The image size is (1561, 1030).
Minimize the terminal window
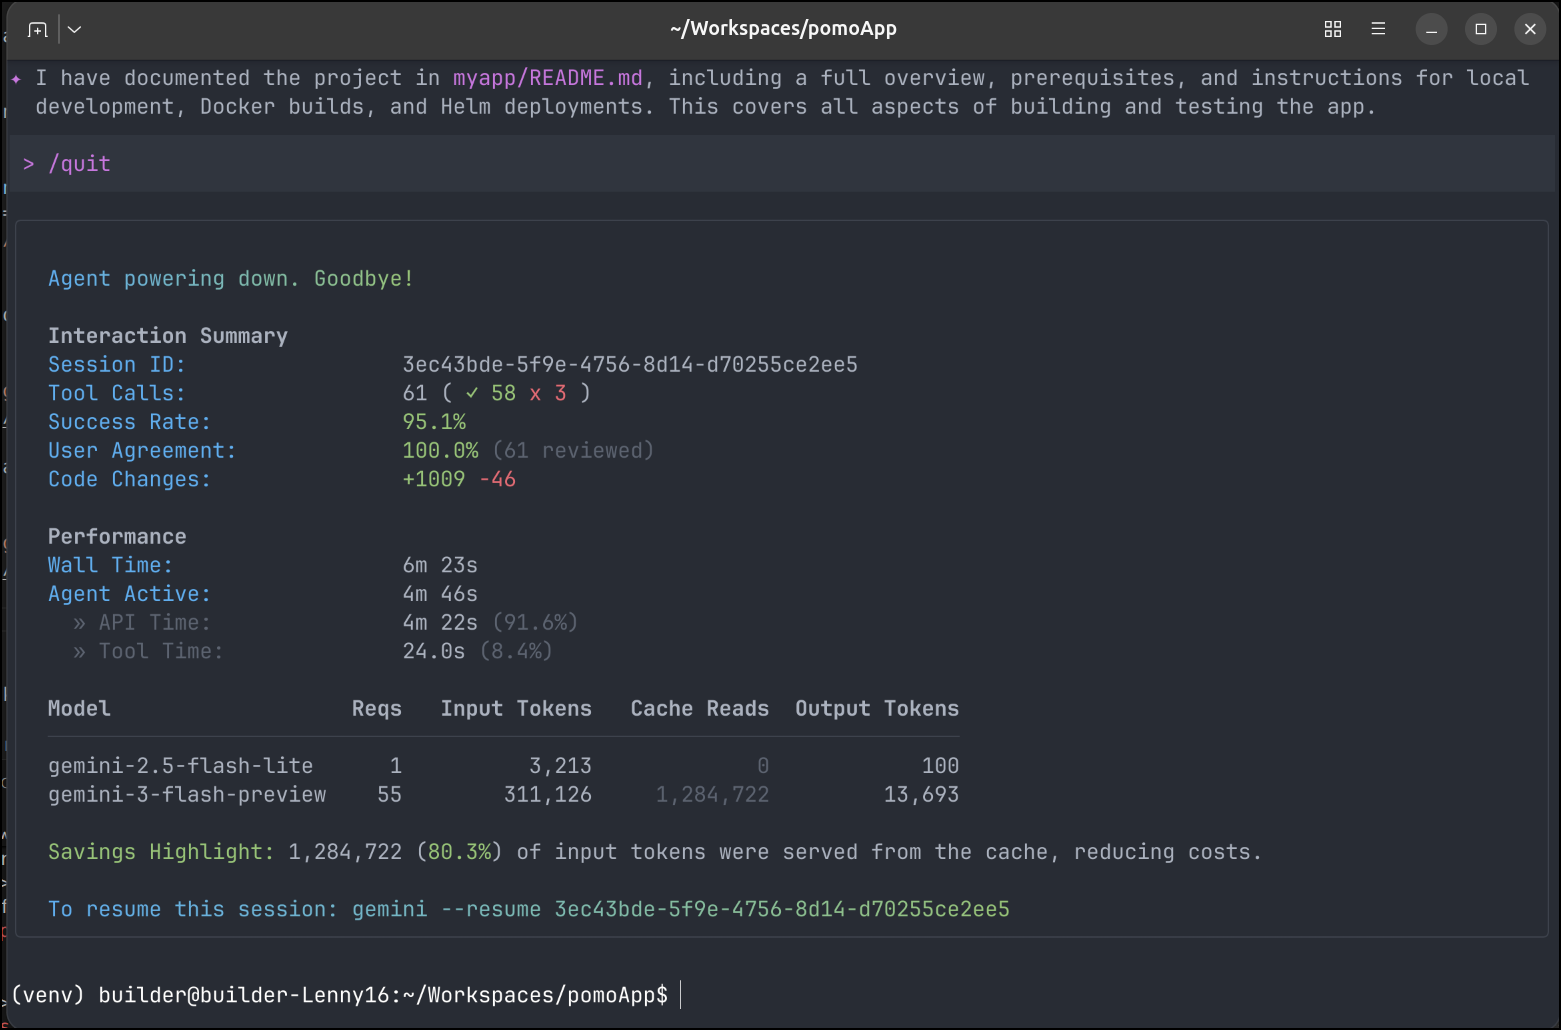(x=1431, y=29)
